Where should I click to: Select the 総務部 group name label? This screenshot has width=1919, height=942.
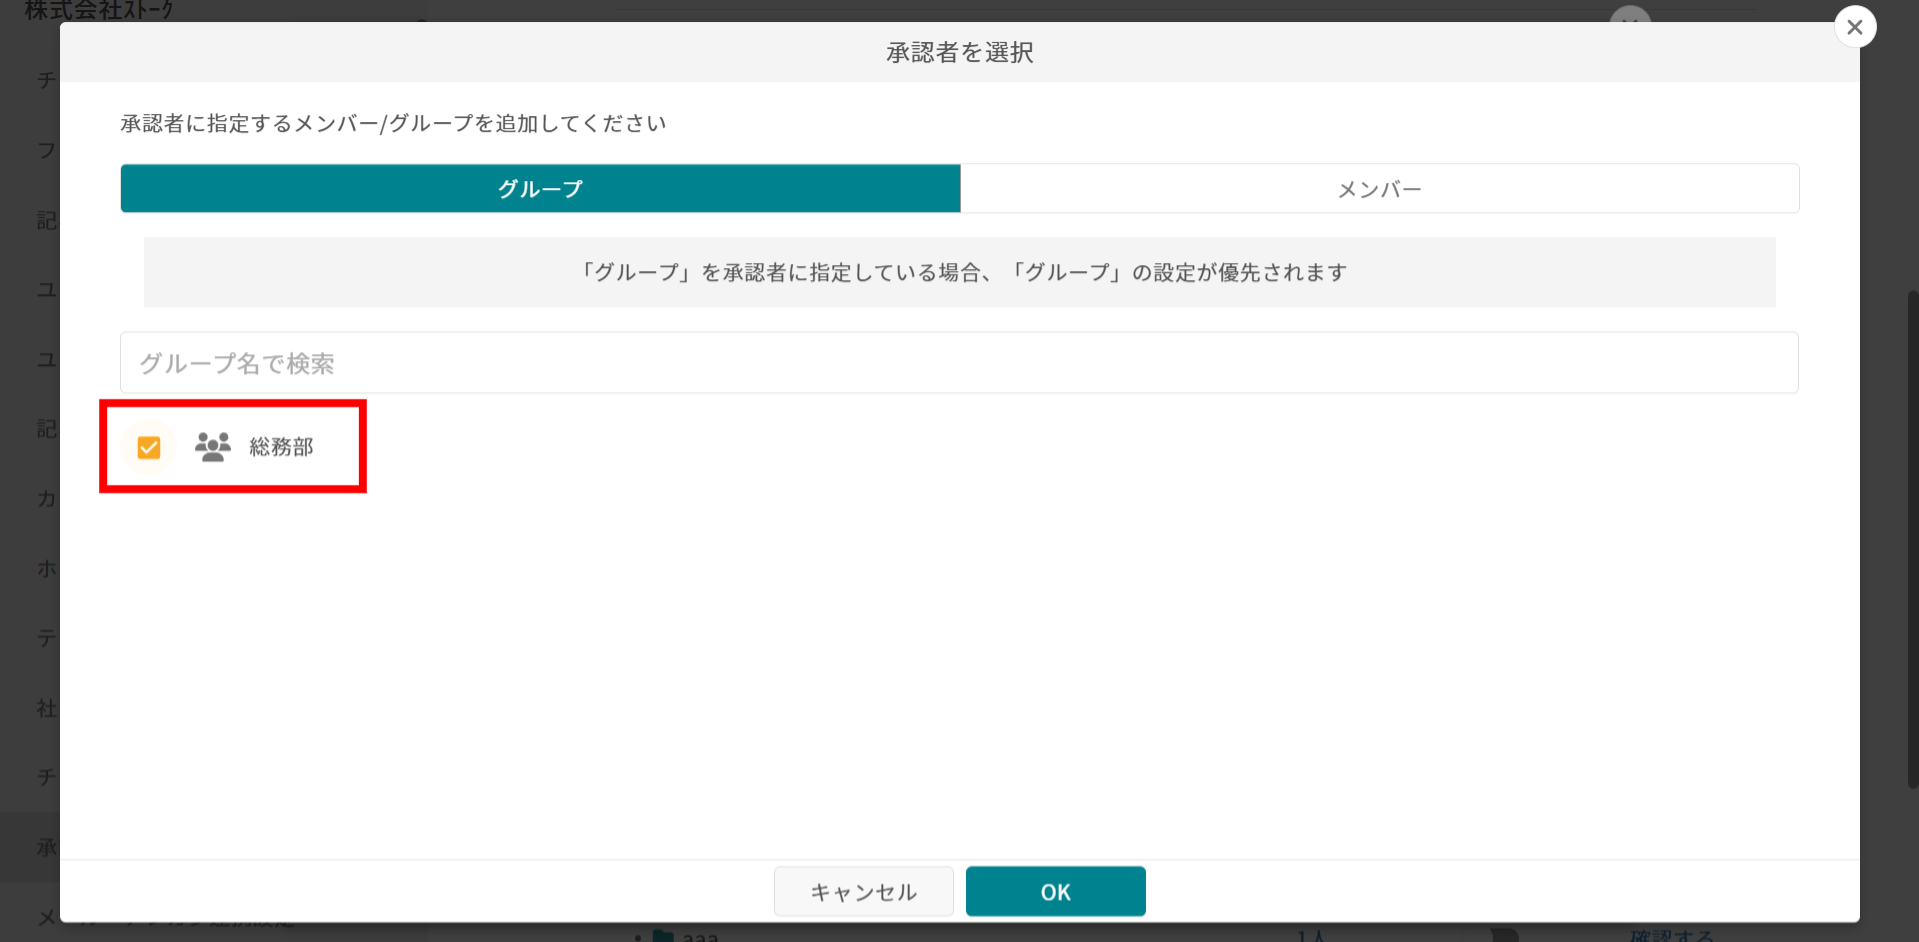click(x=281, y=447)
